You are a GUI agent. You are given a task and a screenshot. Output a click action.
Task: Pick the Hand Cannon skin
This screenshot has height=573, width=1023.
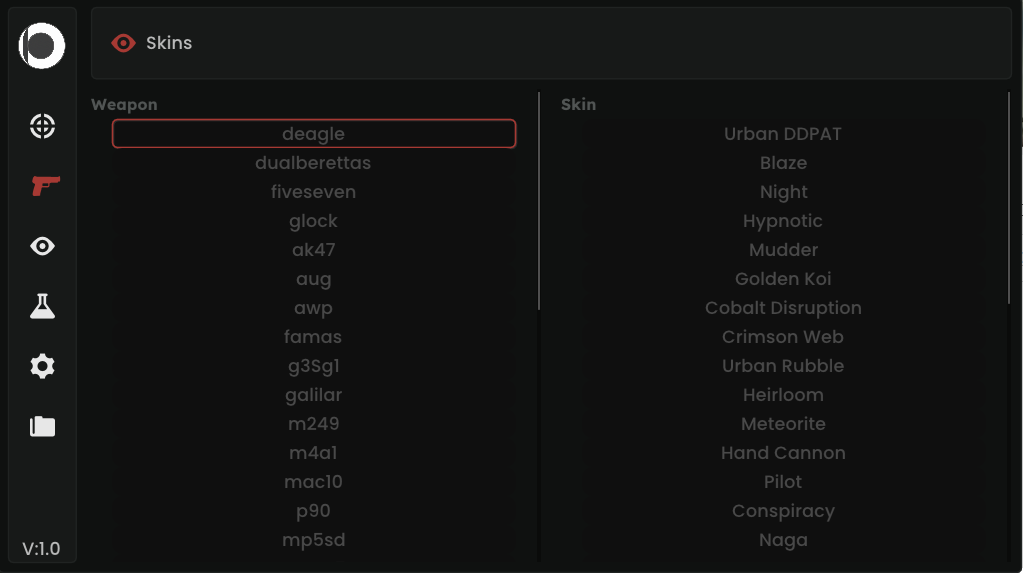pyautogui.click(x=783, y=453)
